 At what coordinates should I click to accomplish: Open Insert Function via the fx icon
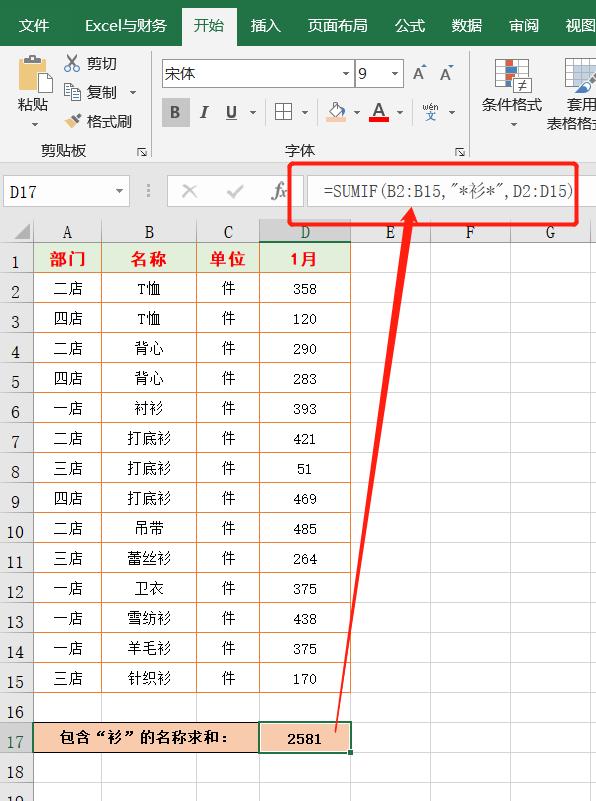279,192
